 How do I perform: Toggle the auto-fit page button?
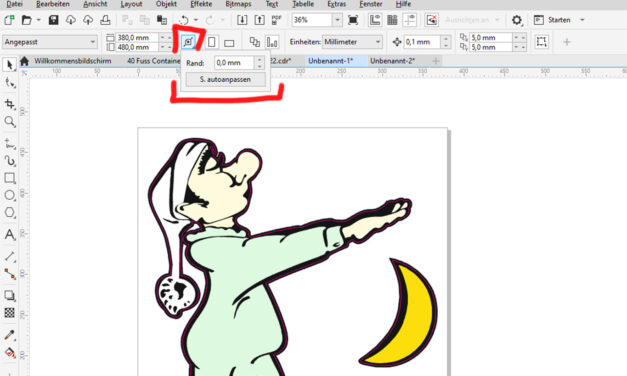tap(188, 42)
